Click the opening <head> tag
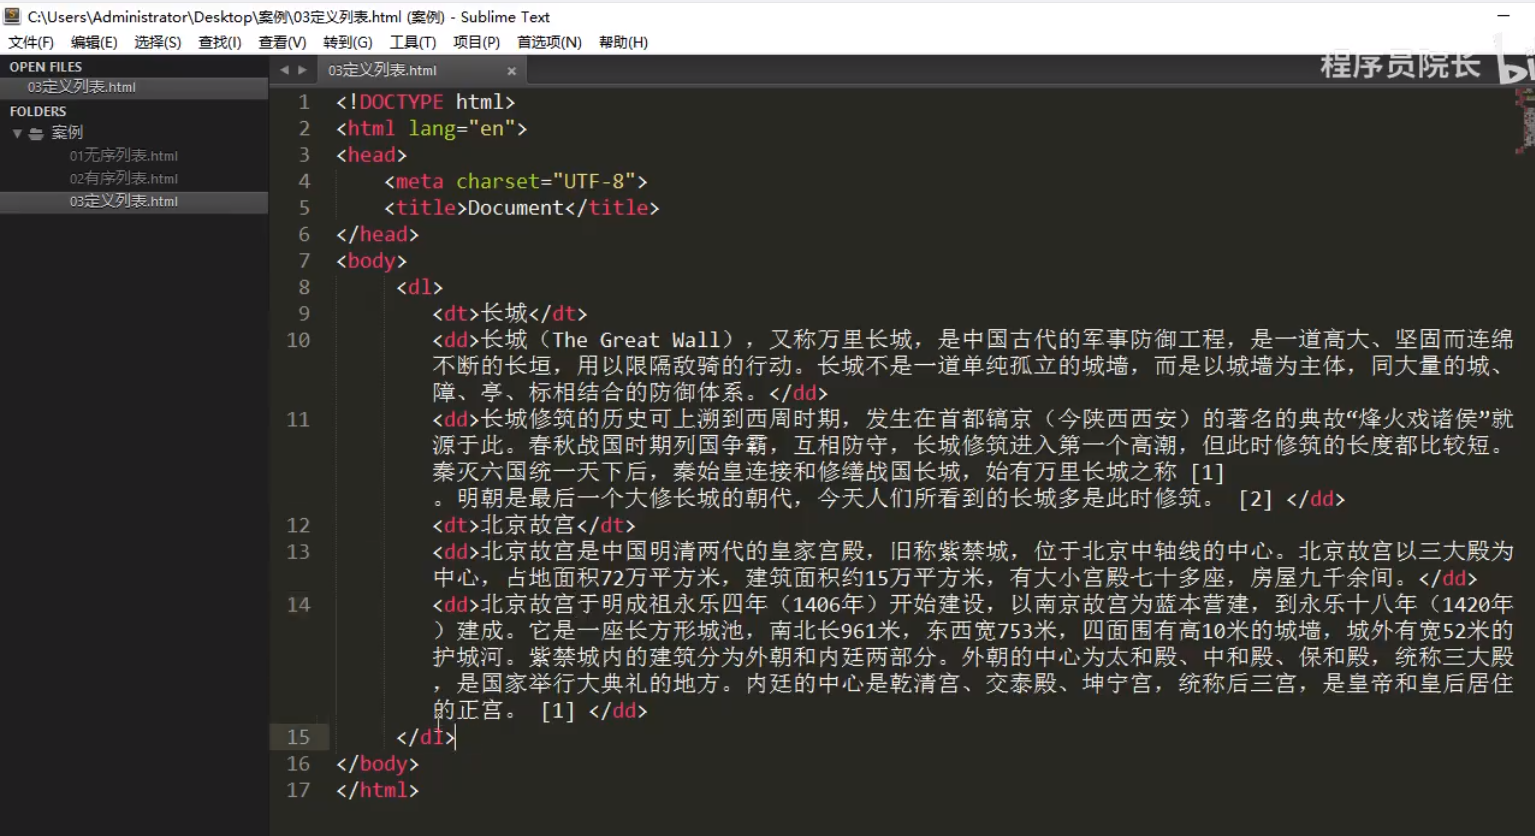1535x836 pixels. click(x=371, y=155)
